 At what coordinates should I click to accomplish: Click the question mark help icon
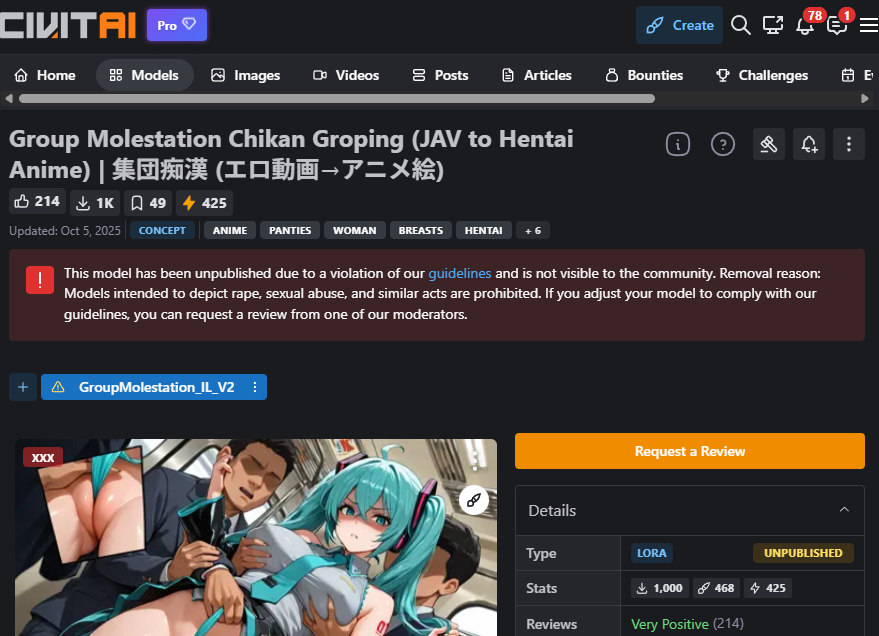pos(723,145)
